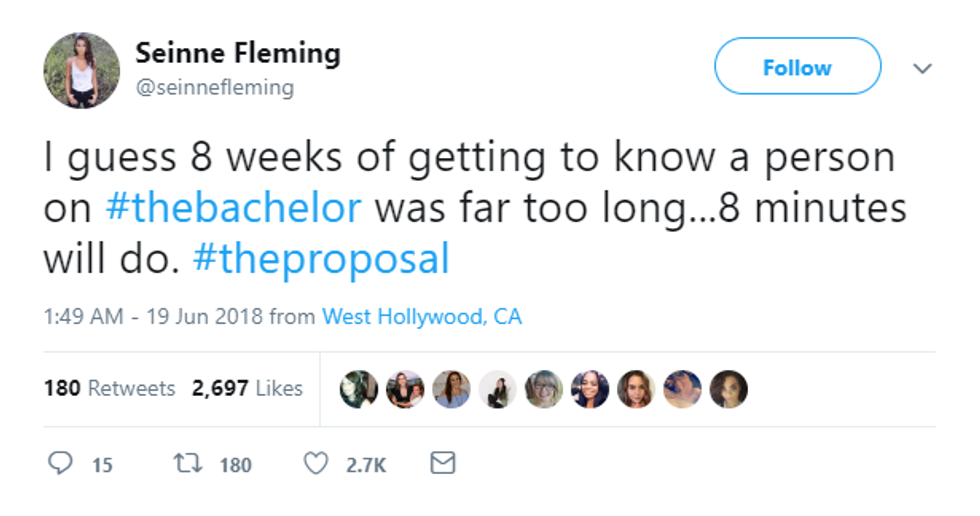Expand the tweet options chevron
The image size is (980, 516).
click(922, 68)
